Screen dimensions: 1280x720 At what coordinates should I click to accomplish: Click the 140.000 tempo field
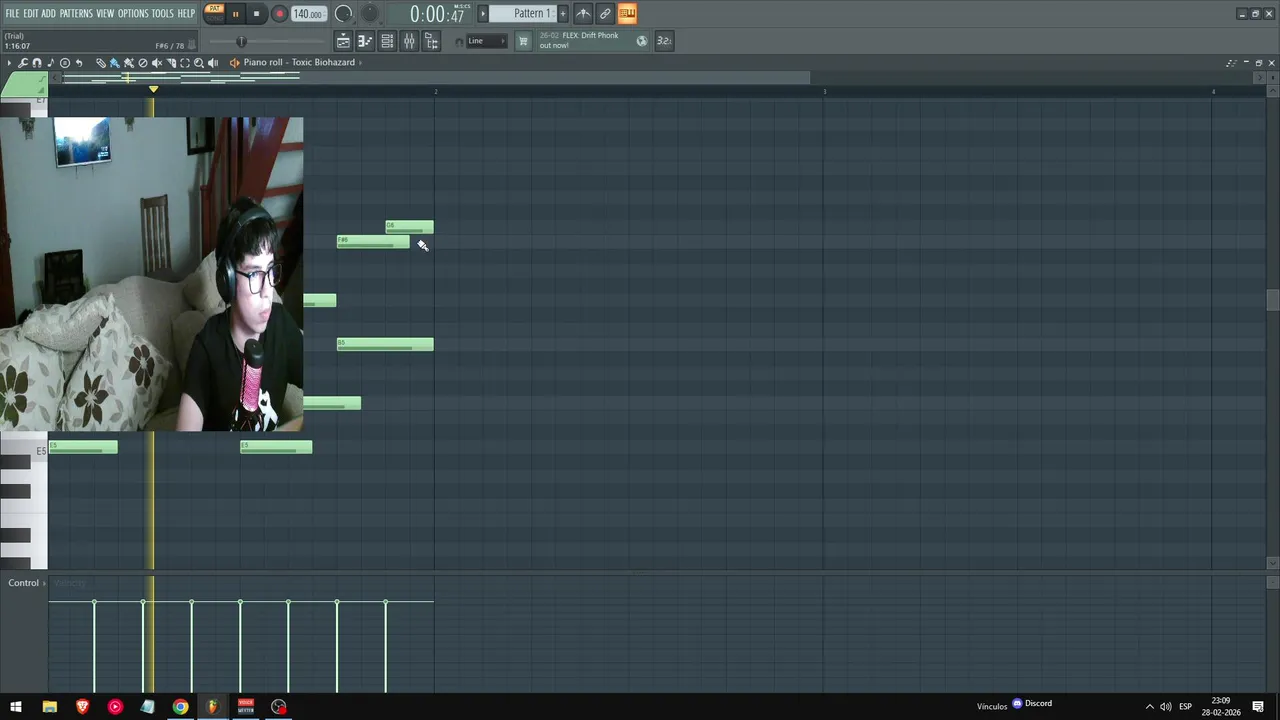[308, 14]
